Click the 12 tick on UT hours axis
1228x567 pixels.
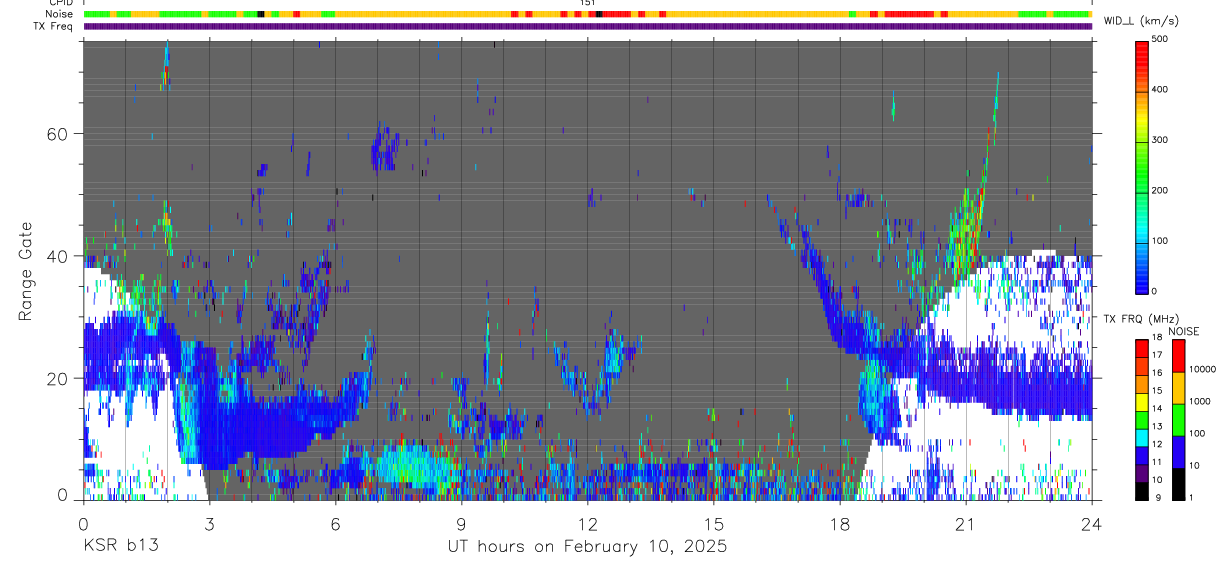tap(588, 522)
